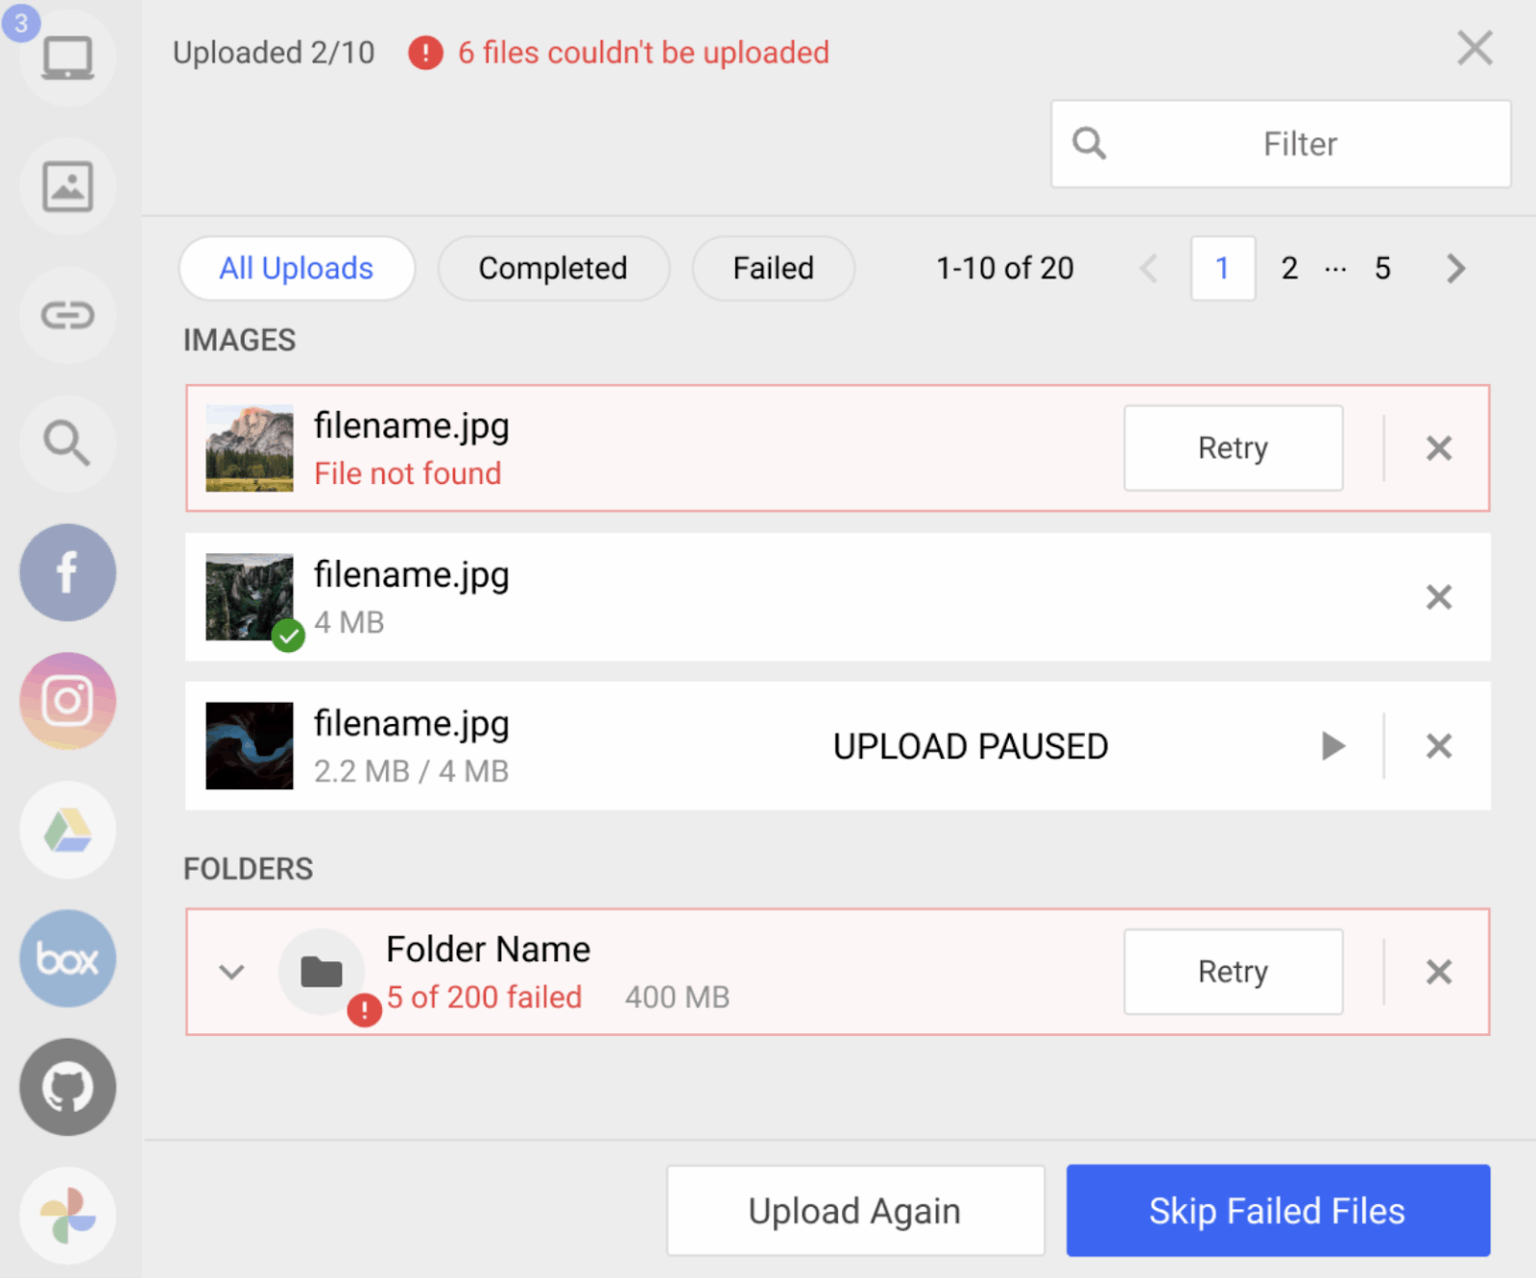
Task: Remove the completed filename.jpg from list
Action: click(x=1439, y=597)
